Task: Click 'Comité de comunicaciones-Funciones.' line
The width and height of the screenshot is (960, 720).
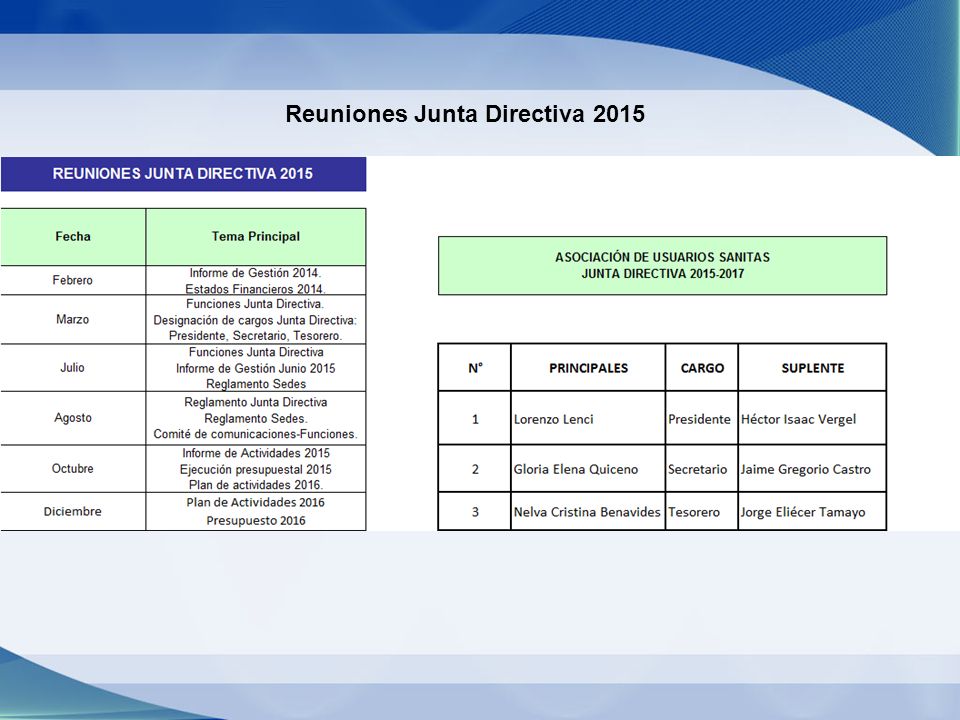Action: pos(255,435)
